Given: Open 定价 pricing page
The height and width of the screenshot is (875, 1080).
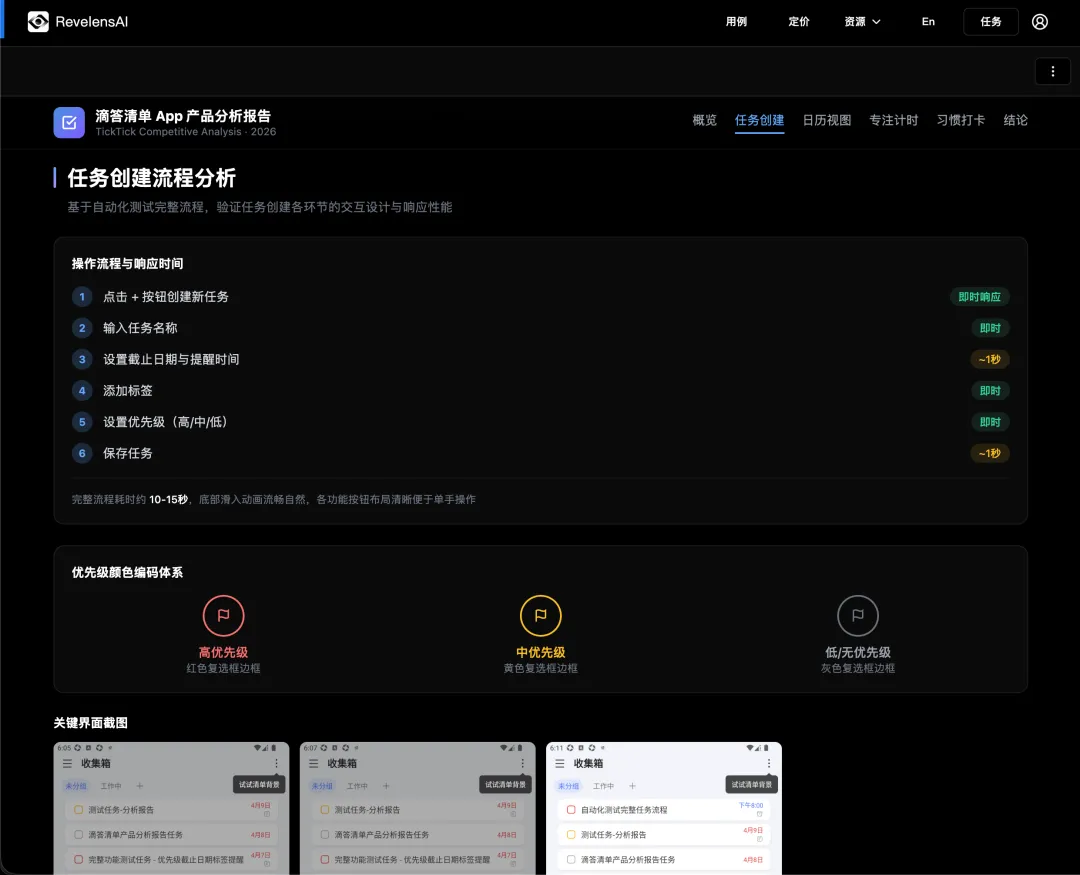Looking at the screenshot, I should coord(799,22).
